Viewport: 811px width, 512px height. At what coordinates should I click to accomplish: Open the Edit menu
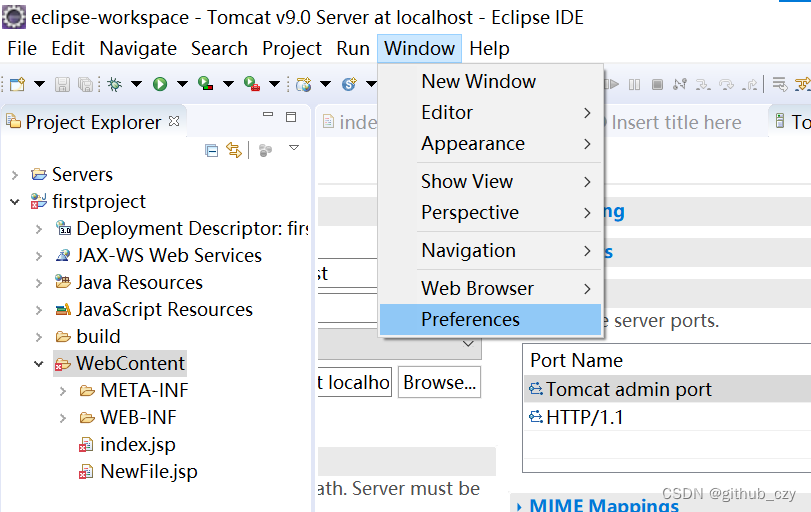[68, 49]
